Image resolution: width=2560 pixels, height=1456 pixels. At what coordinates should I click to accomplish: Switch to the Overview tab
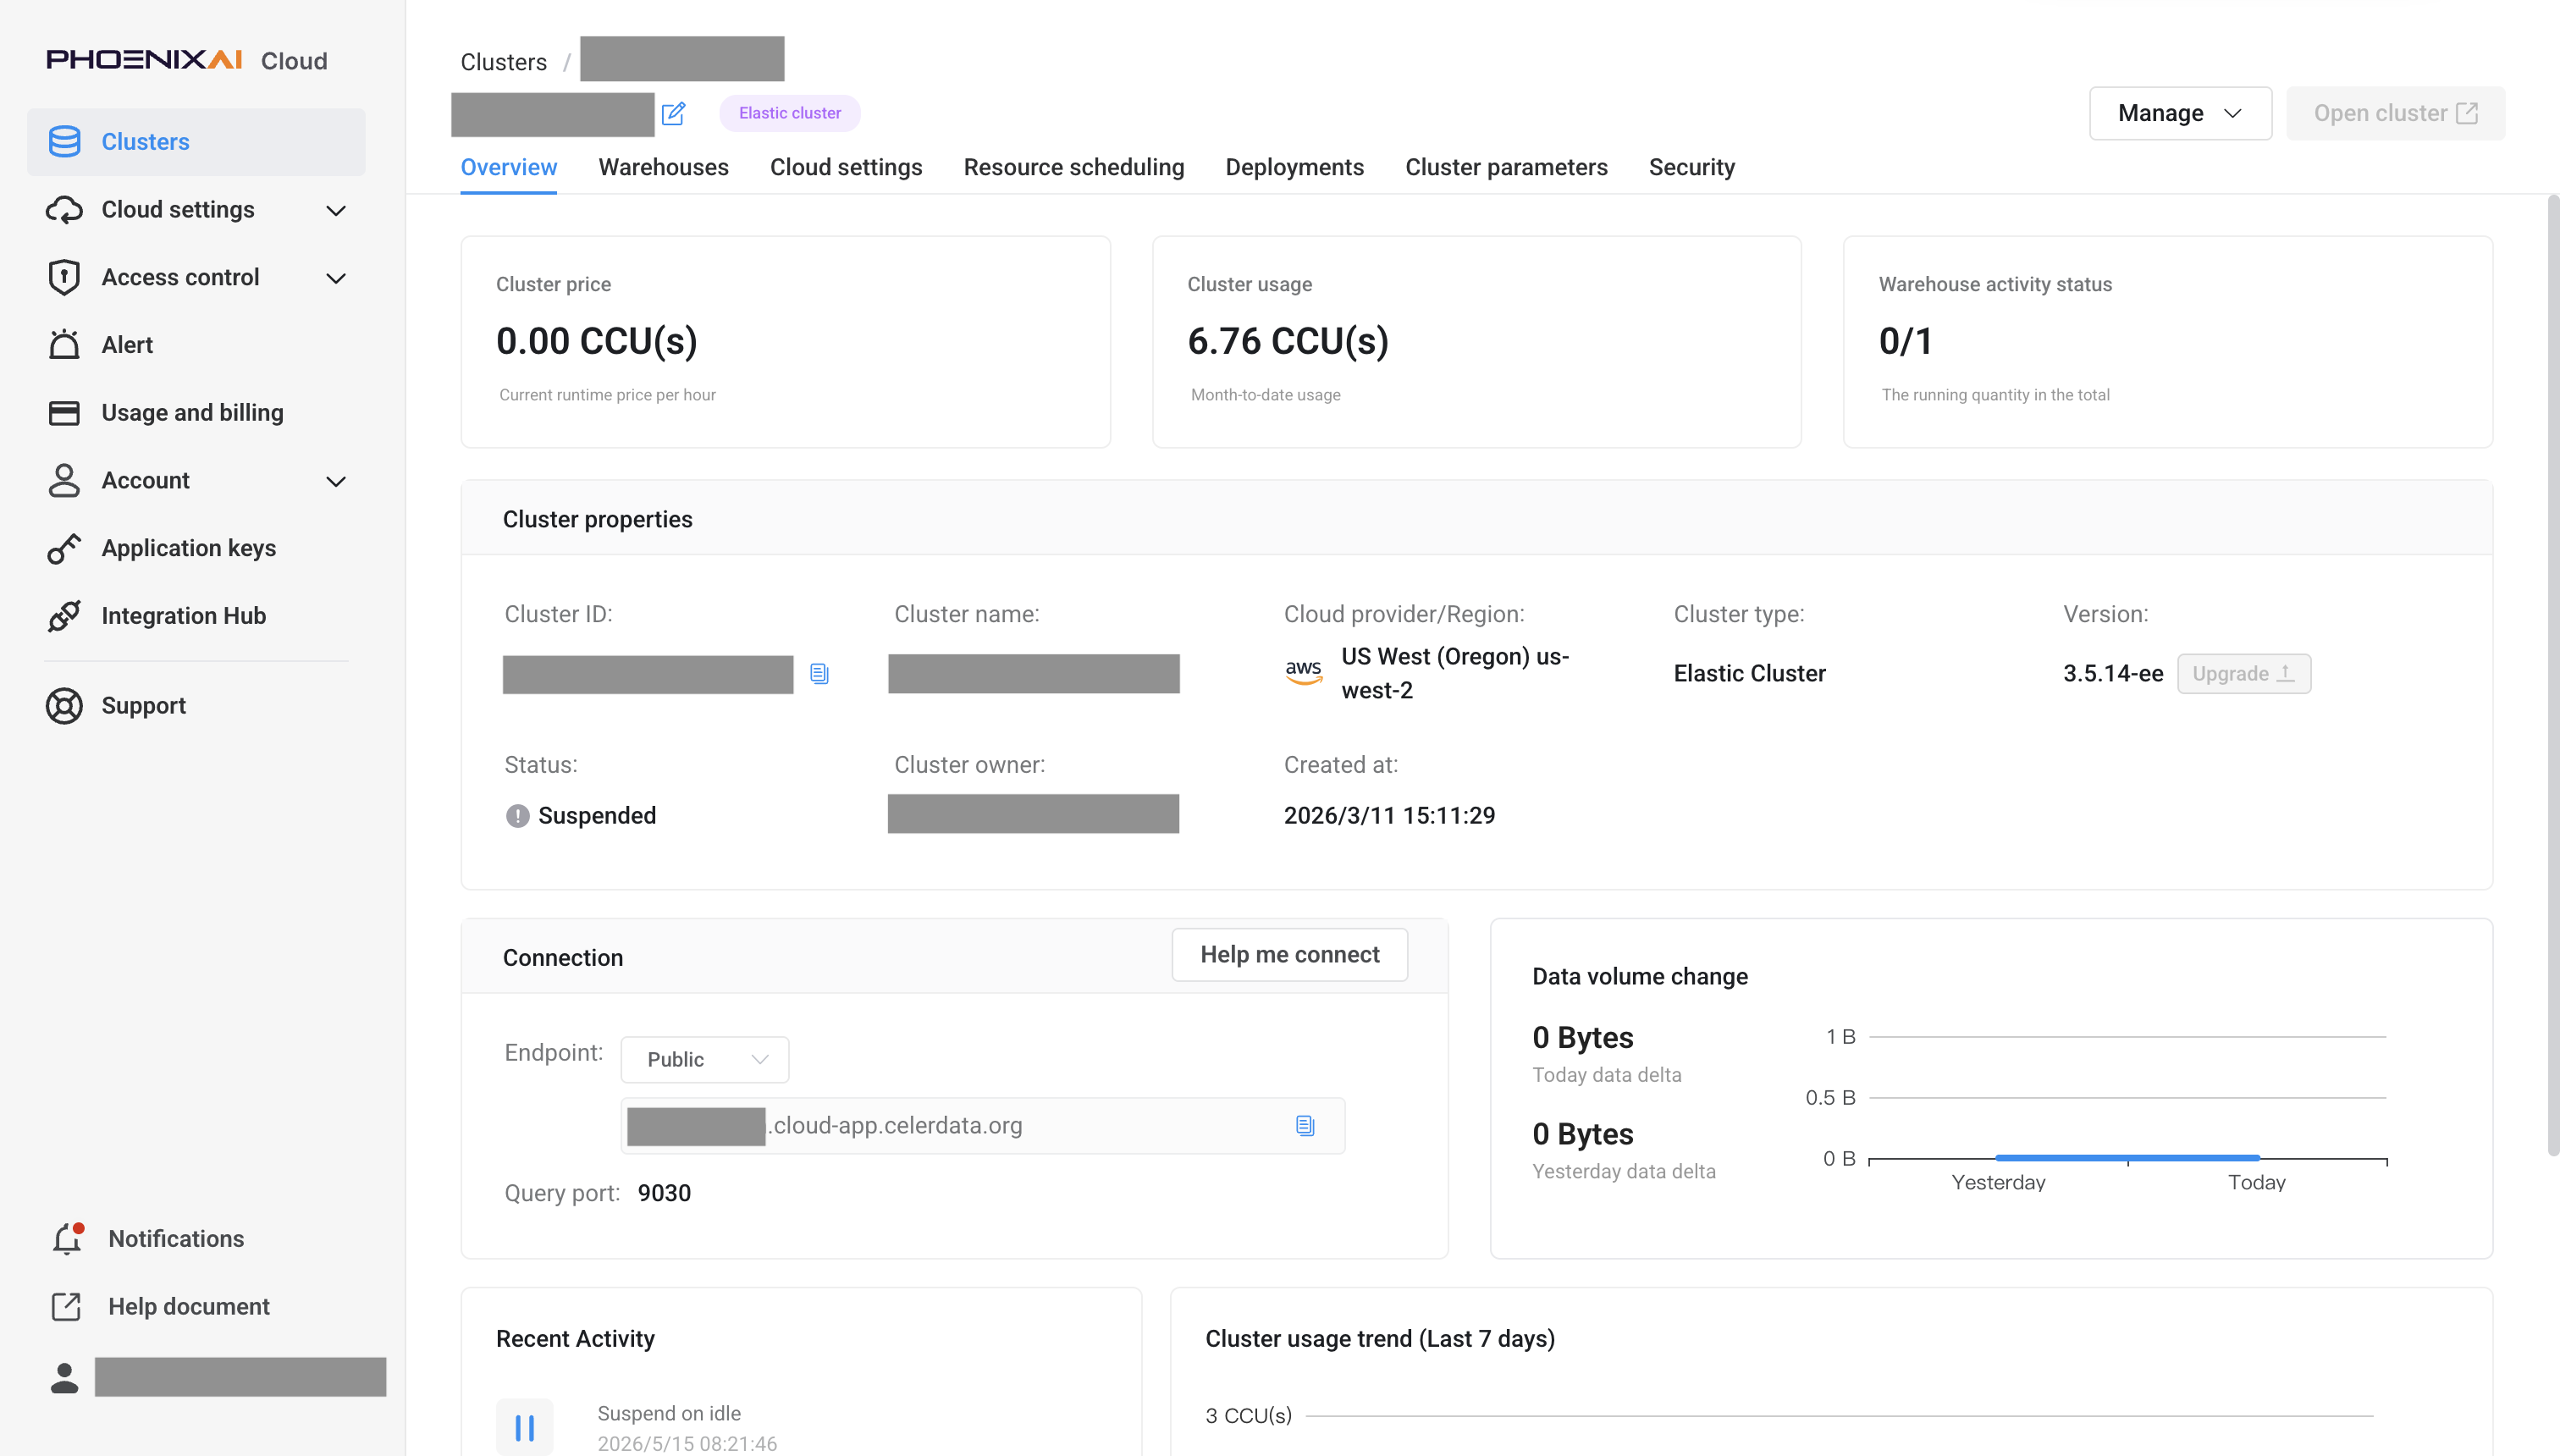click(509, 167)
